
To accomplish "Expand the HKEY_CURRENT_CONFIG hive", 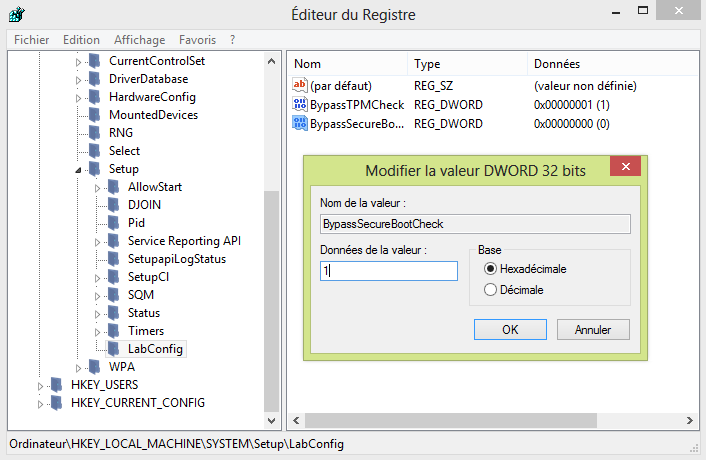I will (41, 404).
